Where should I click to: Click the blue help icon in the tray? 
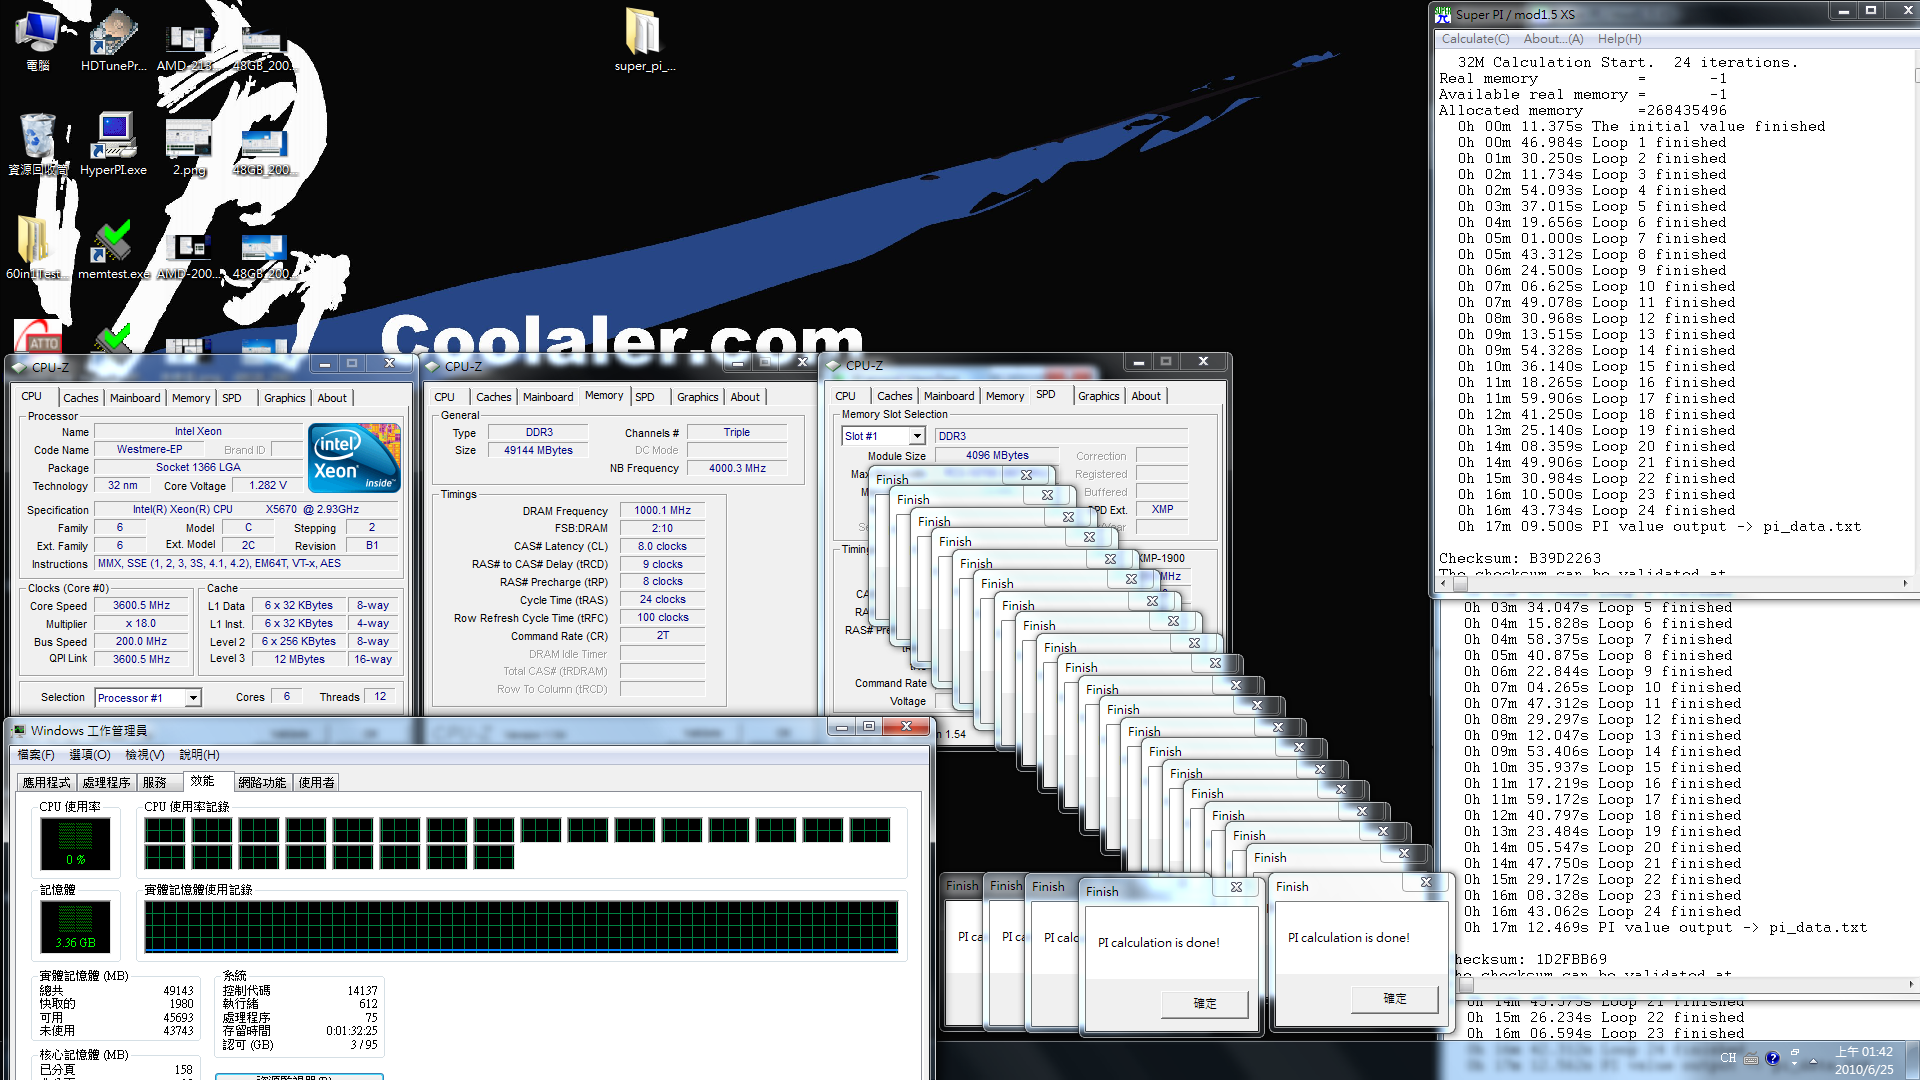[1773, 1058]
